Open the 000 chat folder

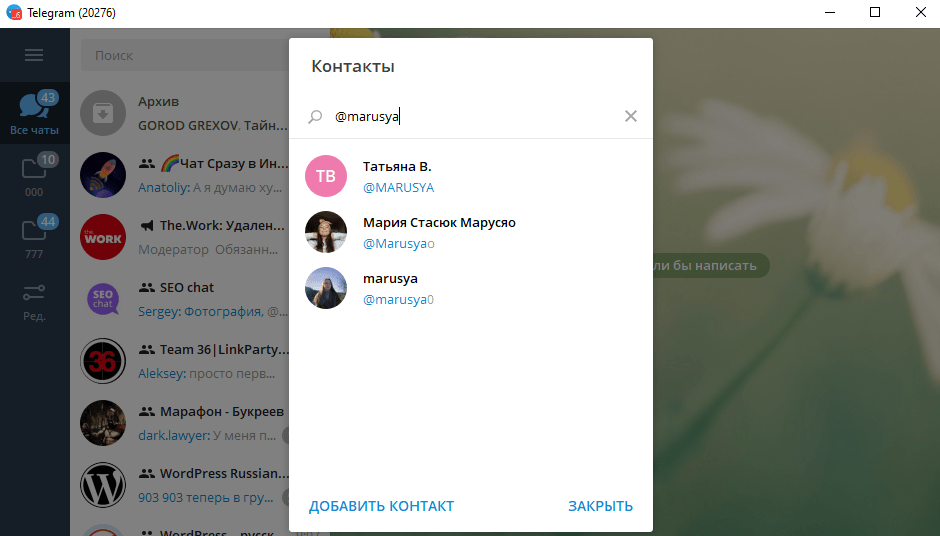(x=34, y=174)
